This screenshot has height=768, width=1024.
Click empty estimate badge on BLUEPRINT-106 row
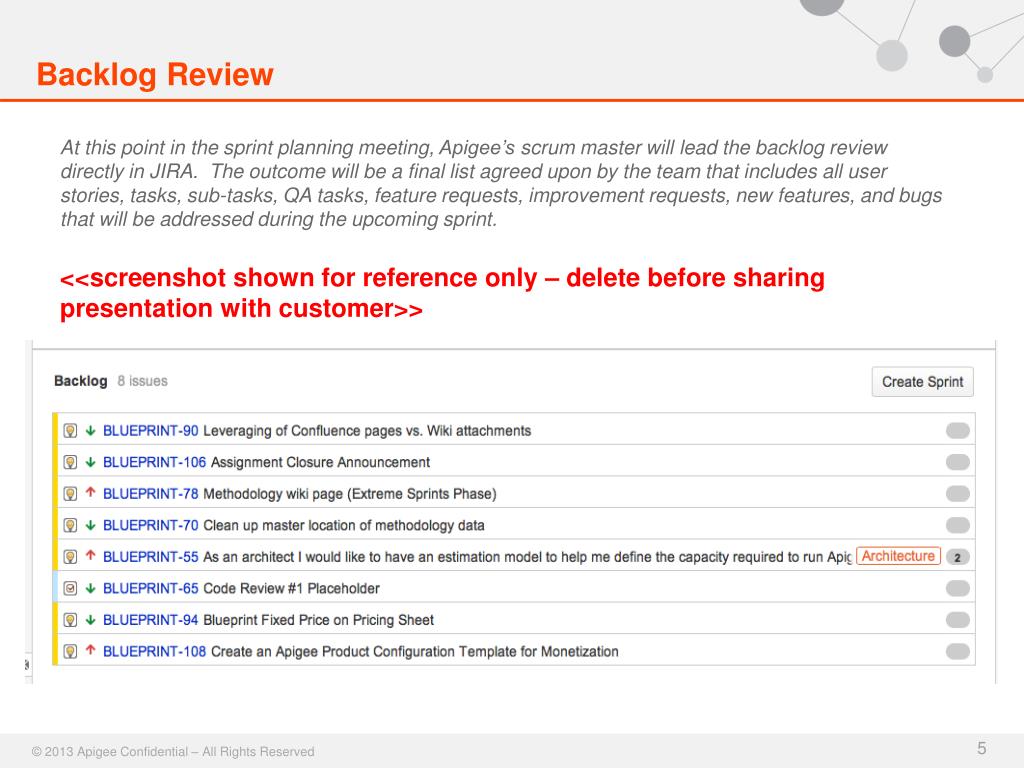[957, 462]
